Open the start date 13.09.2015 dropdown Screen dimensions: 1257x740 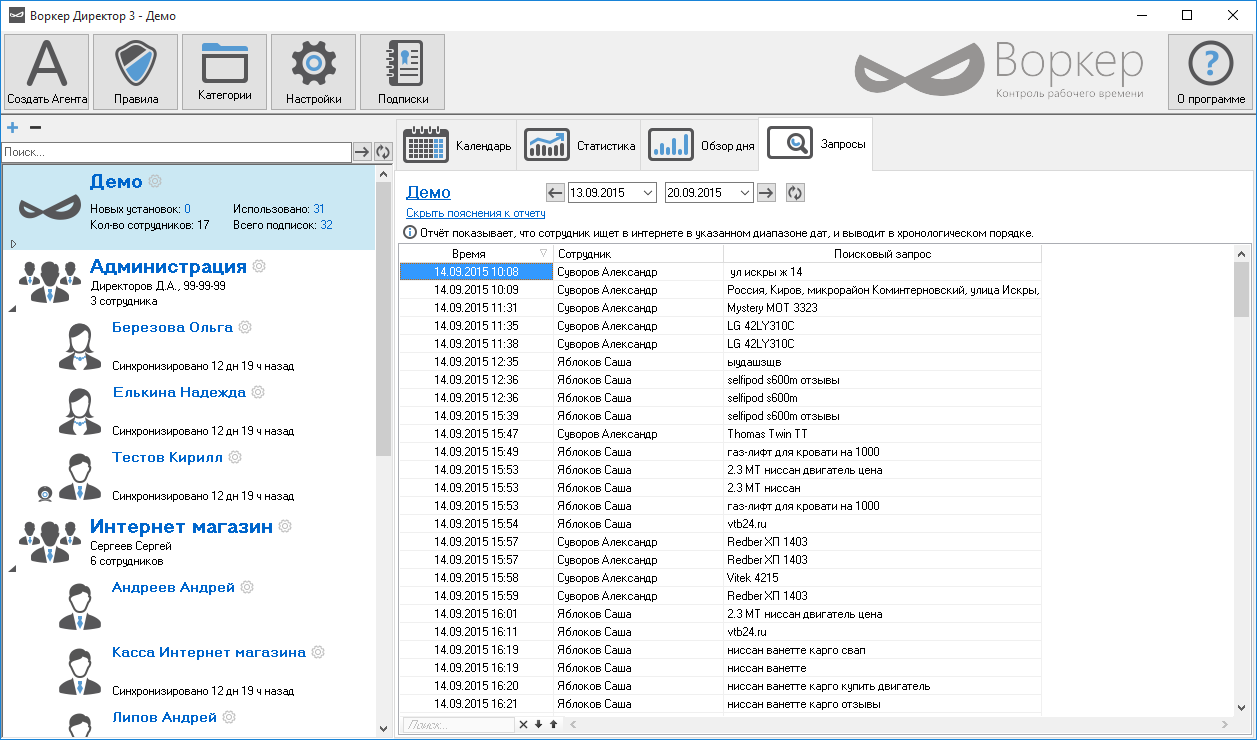point(647,193)
